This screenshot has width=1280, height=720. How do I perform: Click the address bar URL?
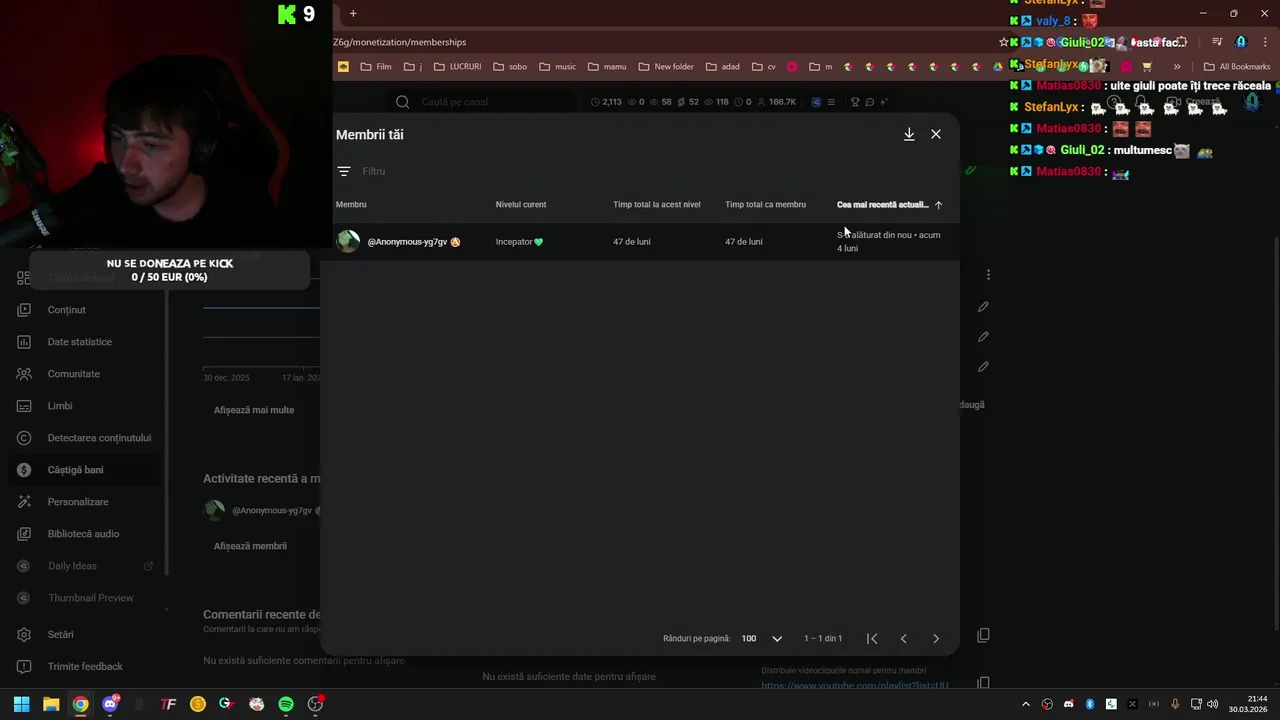tap(400, 42)
